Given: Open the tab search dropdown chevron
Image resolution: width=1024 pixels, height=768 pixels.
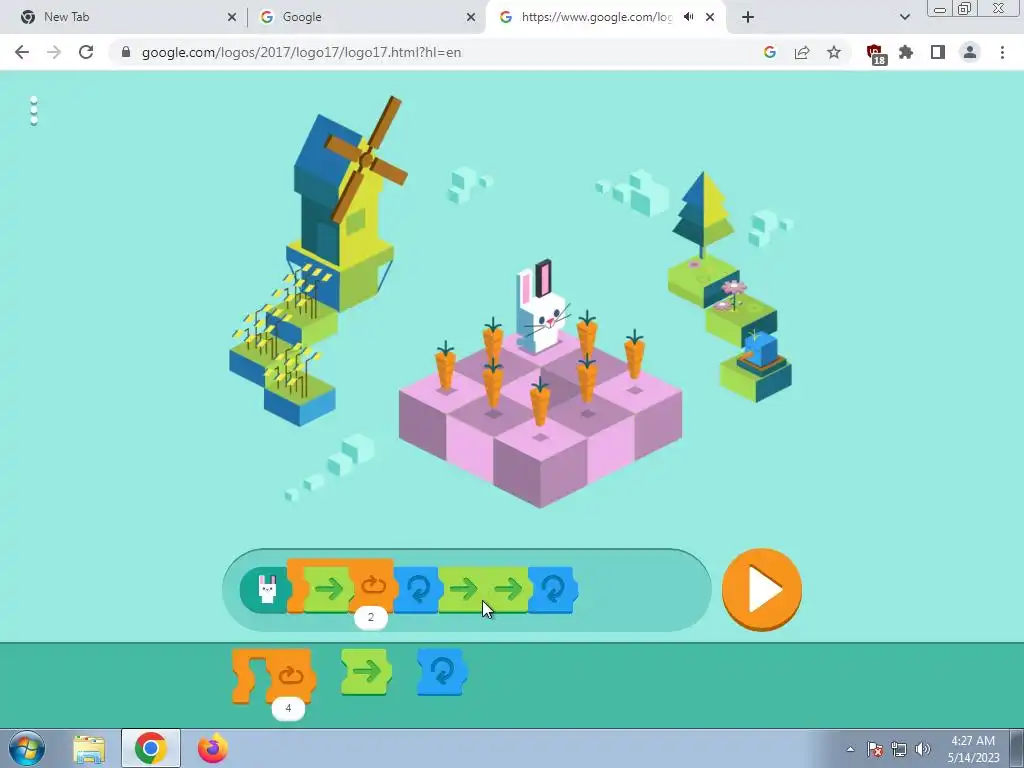Looking at the screenshot, I should point(904,17).
